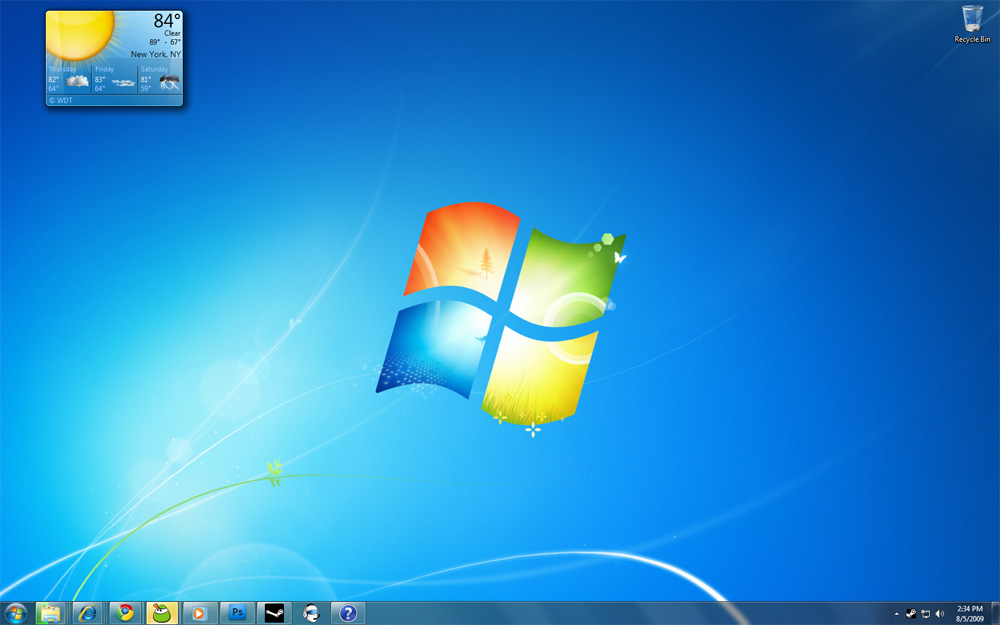
Task: Open the volume speaker tray icon
Action: [x=940, y=613]
